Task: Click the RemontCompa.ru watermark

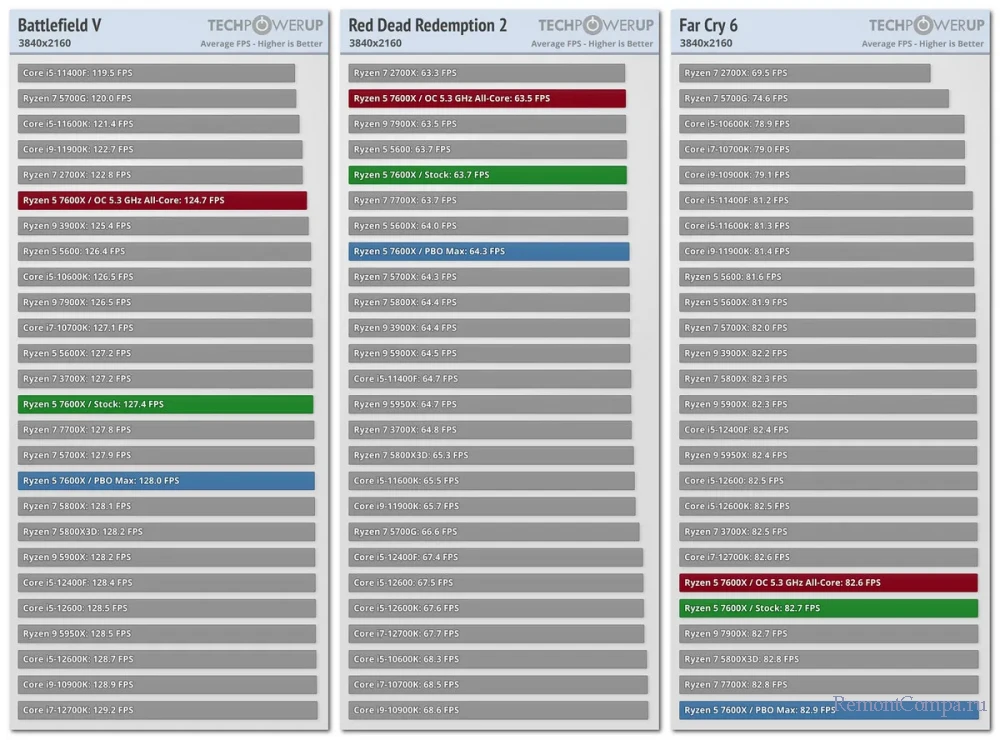Action: click(x=906, y=706)
